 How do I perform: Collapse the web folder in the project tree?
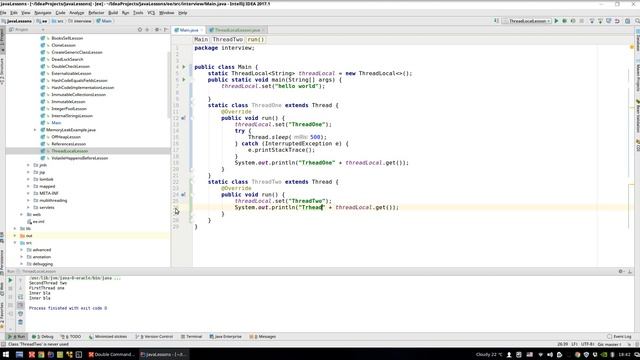tap(22, 214)
